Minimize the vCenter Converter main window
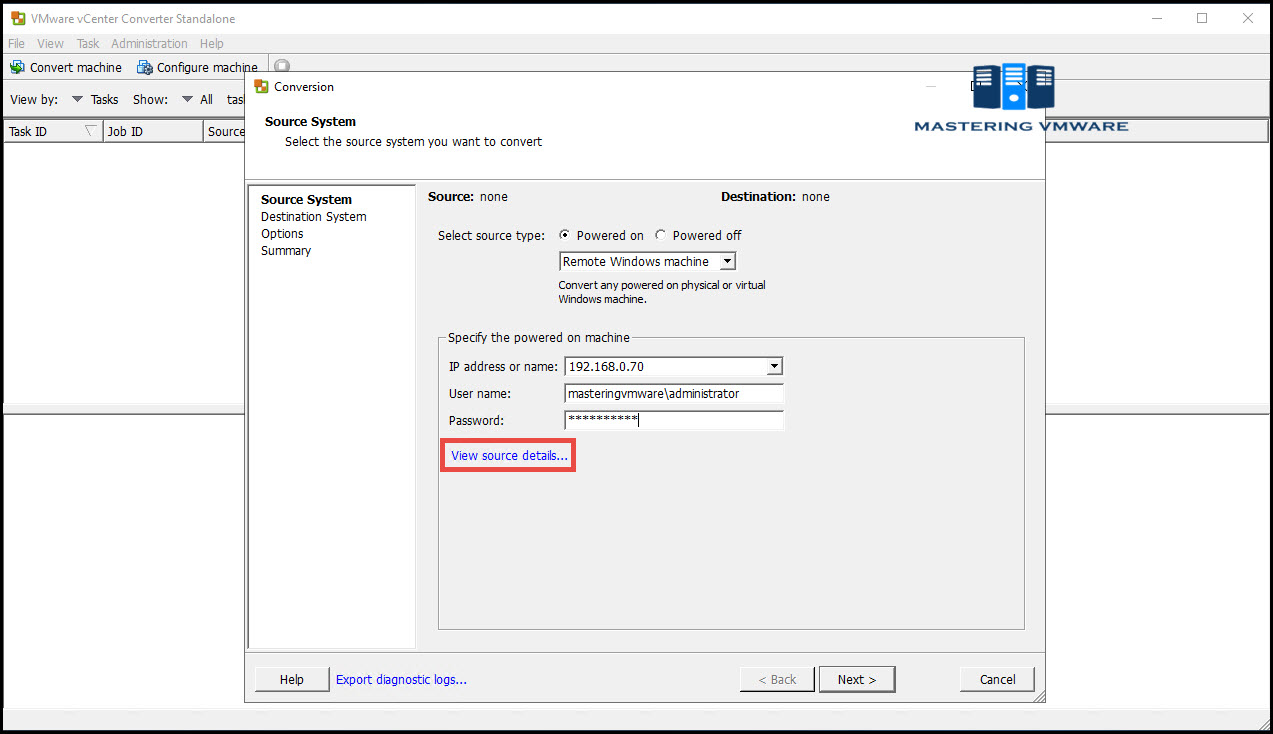The width and height of the screenshot is (1273, 734). 1156,18
